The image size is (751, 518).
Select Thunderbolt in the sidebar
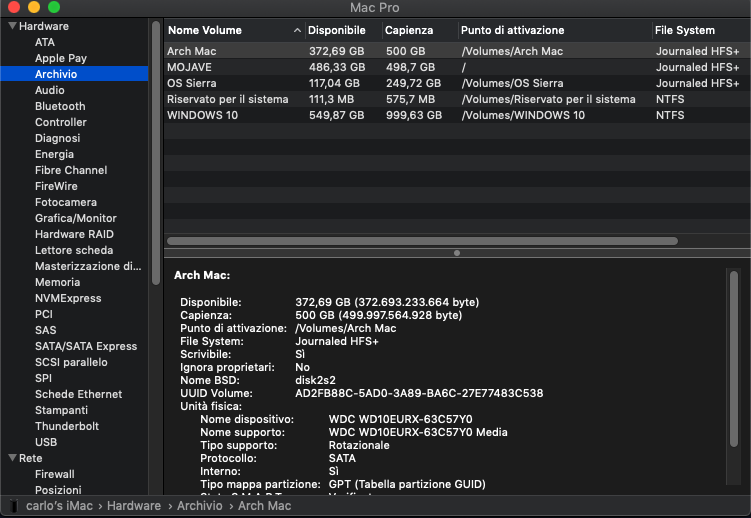tap(67, 426)
